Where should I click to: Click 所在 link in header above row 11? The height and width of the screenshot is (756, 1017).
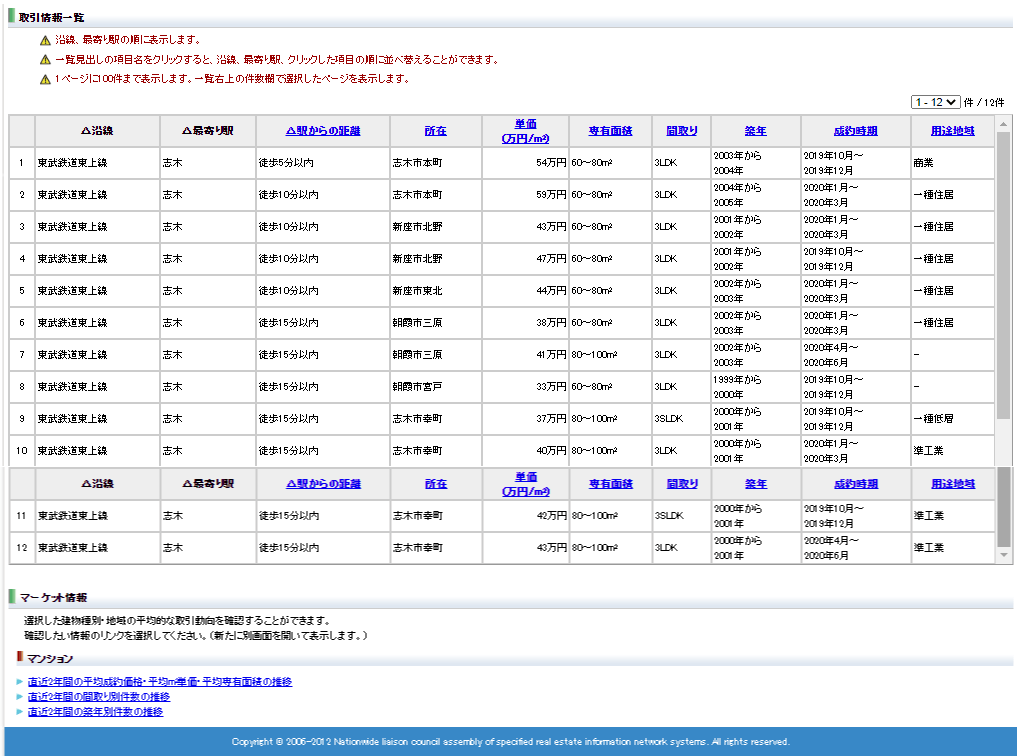point(436,484)
